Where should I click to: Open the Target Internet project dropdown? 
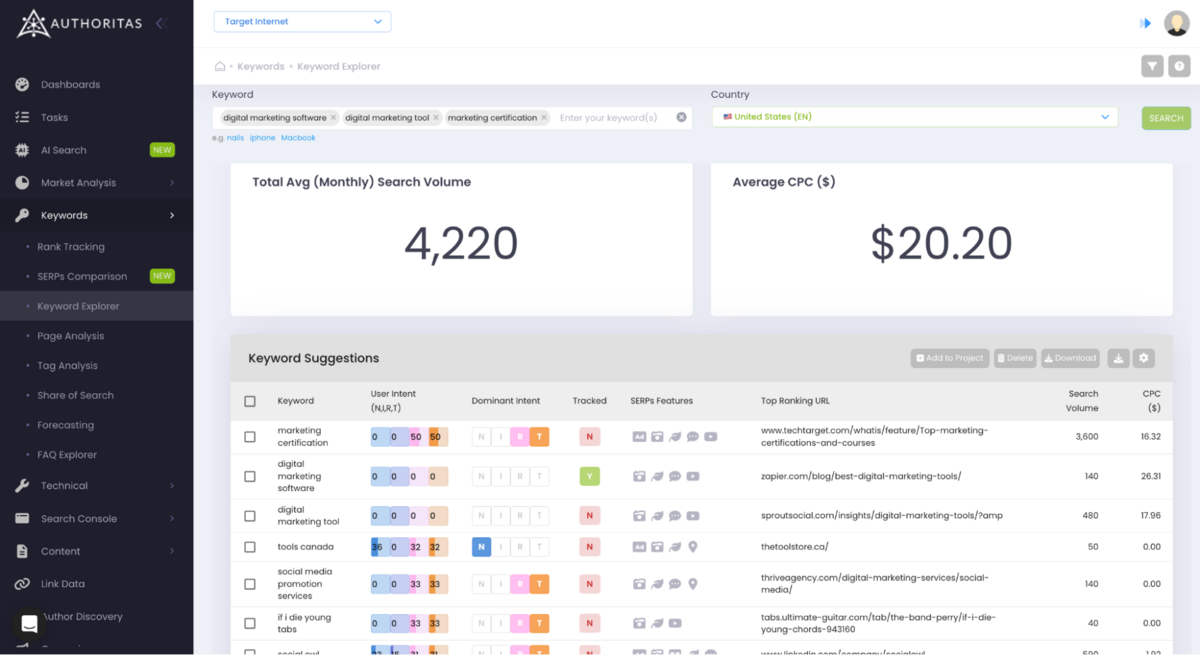[x=302, y=21]
